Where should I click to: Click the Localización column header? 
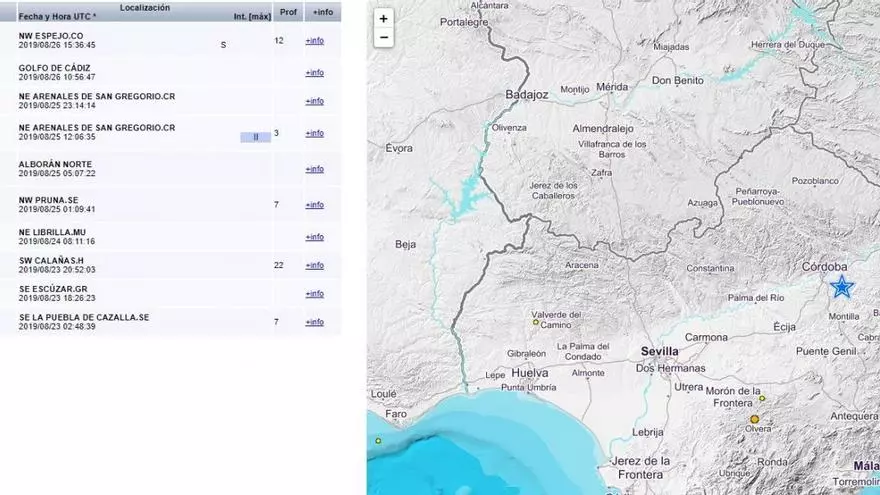click(144, 8)
